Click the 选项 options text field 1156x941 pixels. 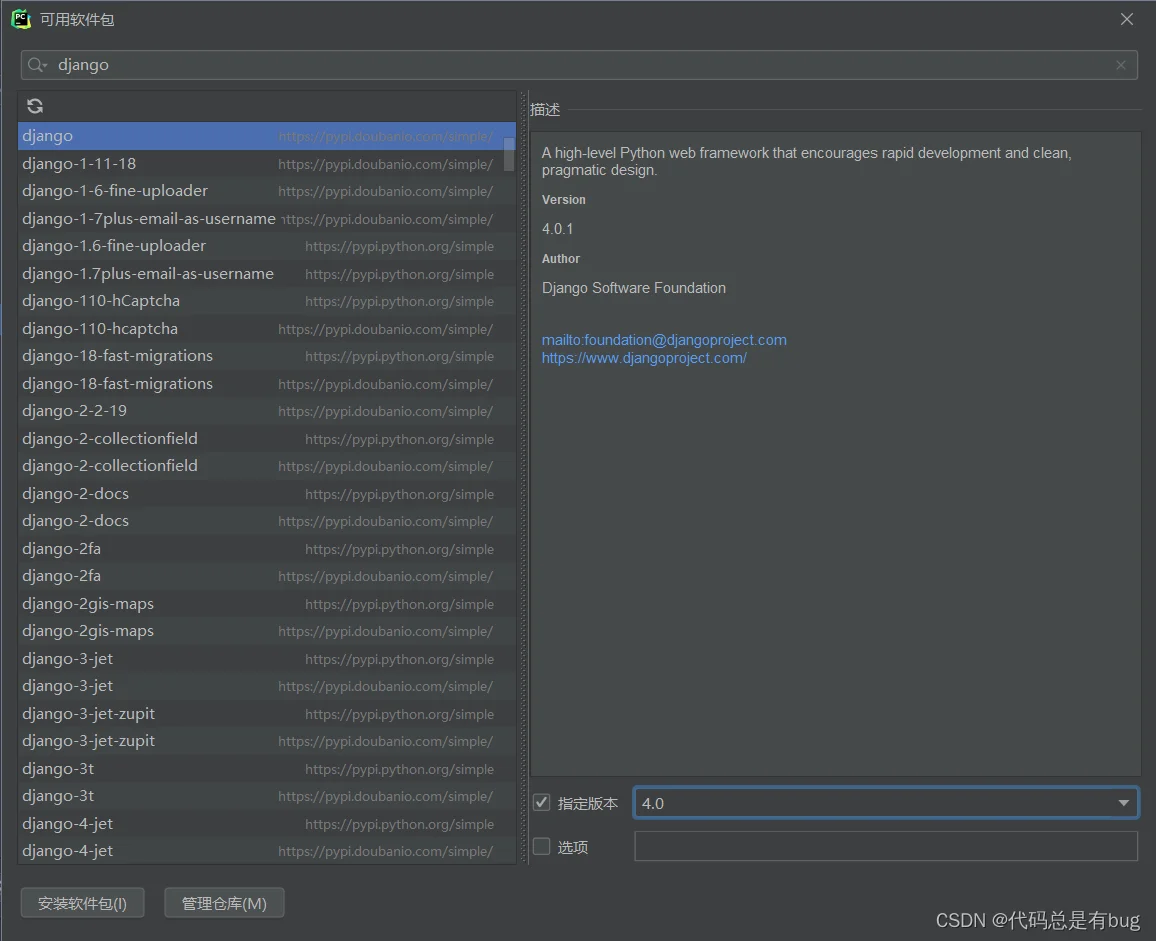coord(885,847)
